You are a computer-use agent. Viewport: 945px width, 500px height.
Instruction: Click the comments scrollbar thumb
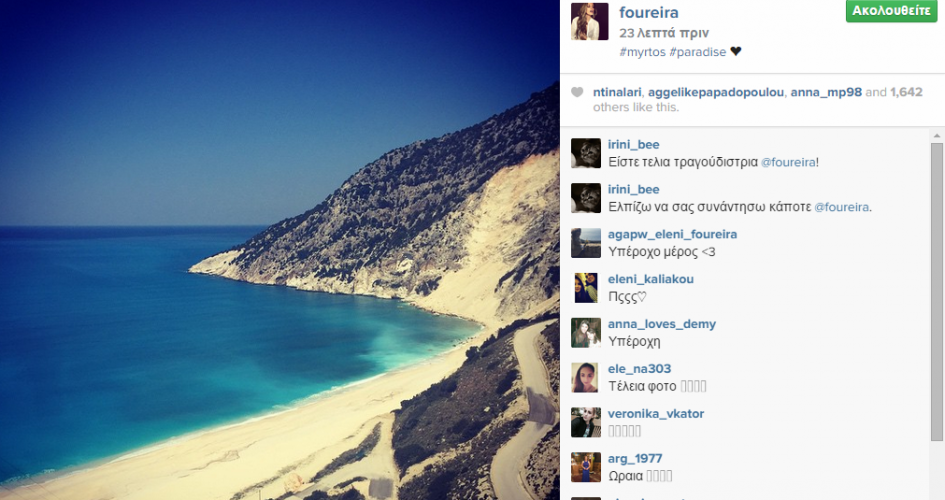tap(937, 292)
